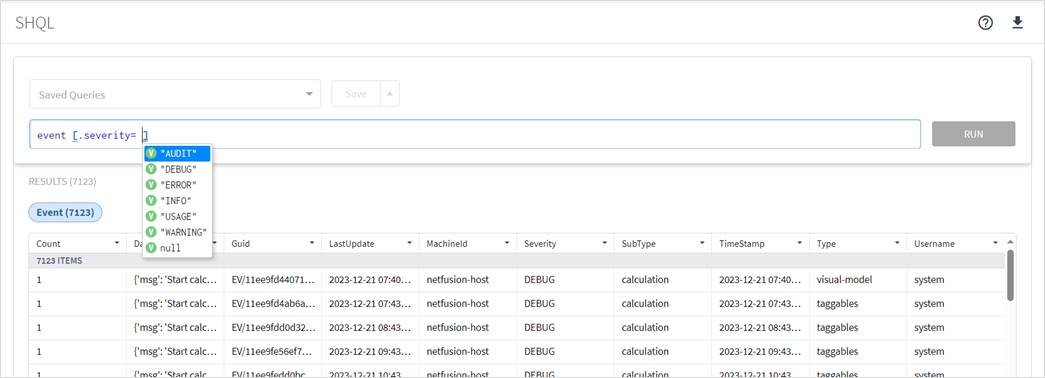
Task: Open the help question mark icon
Action: click(985, 23)
